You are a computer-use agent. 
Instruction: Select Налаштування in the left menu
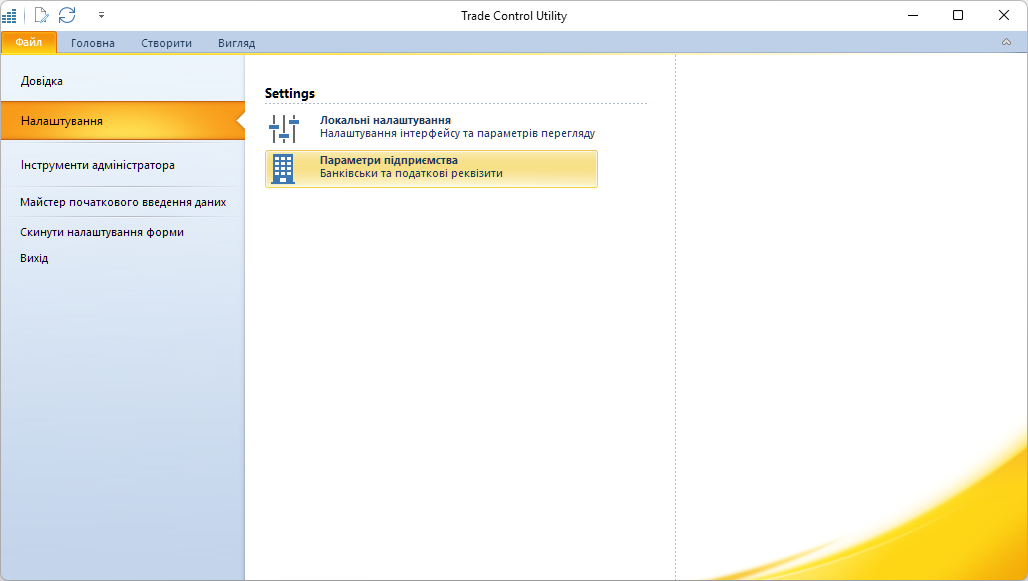(62, 121)
